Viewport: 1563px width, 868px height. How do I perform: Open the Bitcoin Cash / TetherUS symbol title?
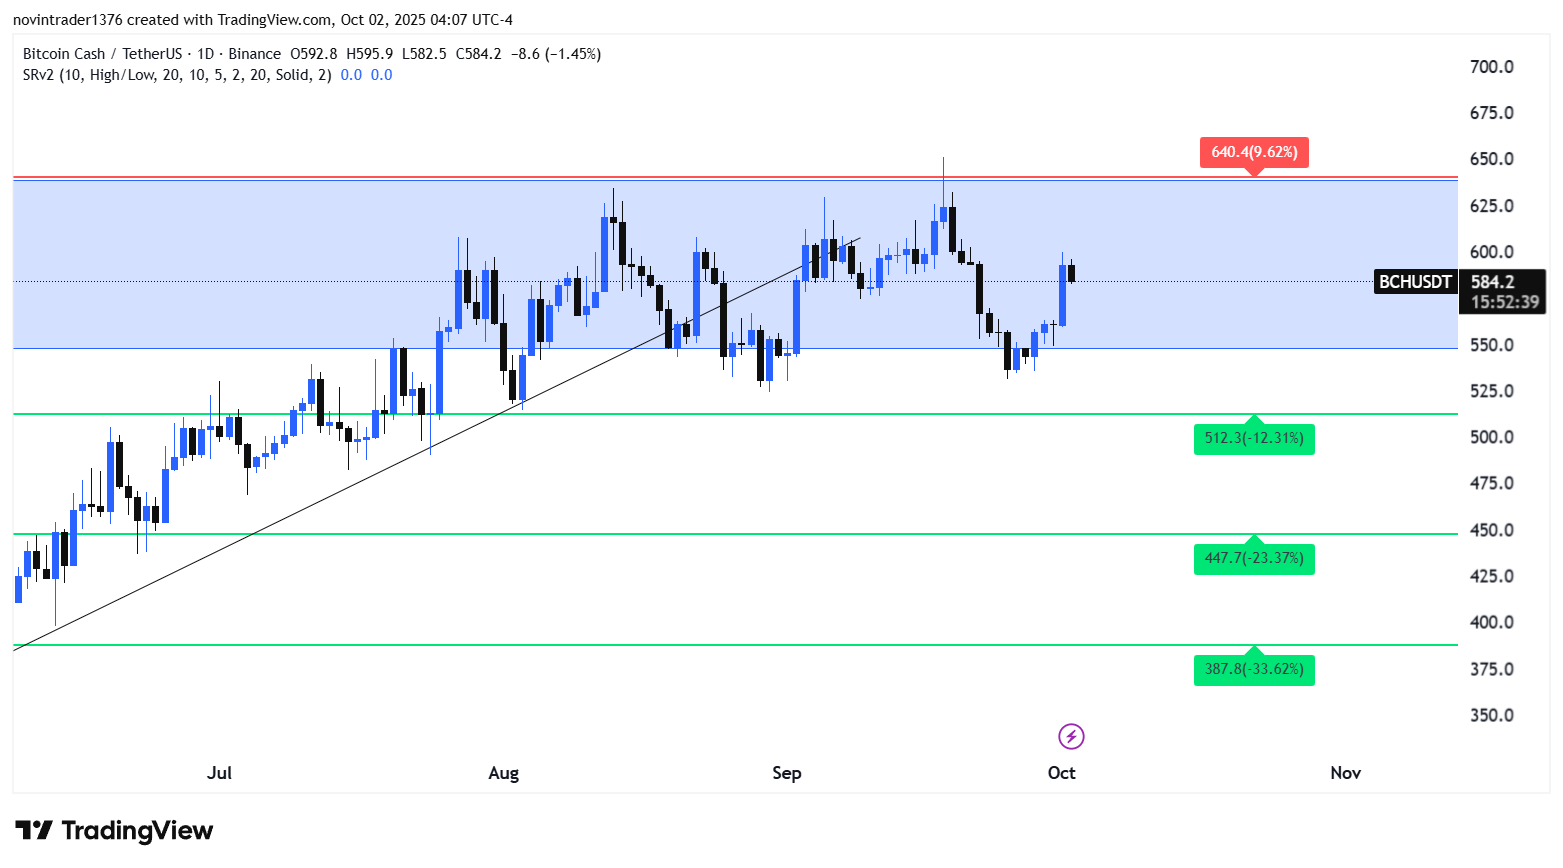(x=102, y=54)
